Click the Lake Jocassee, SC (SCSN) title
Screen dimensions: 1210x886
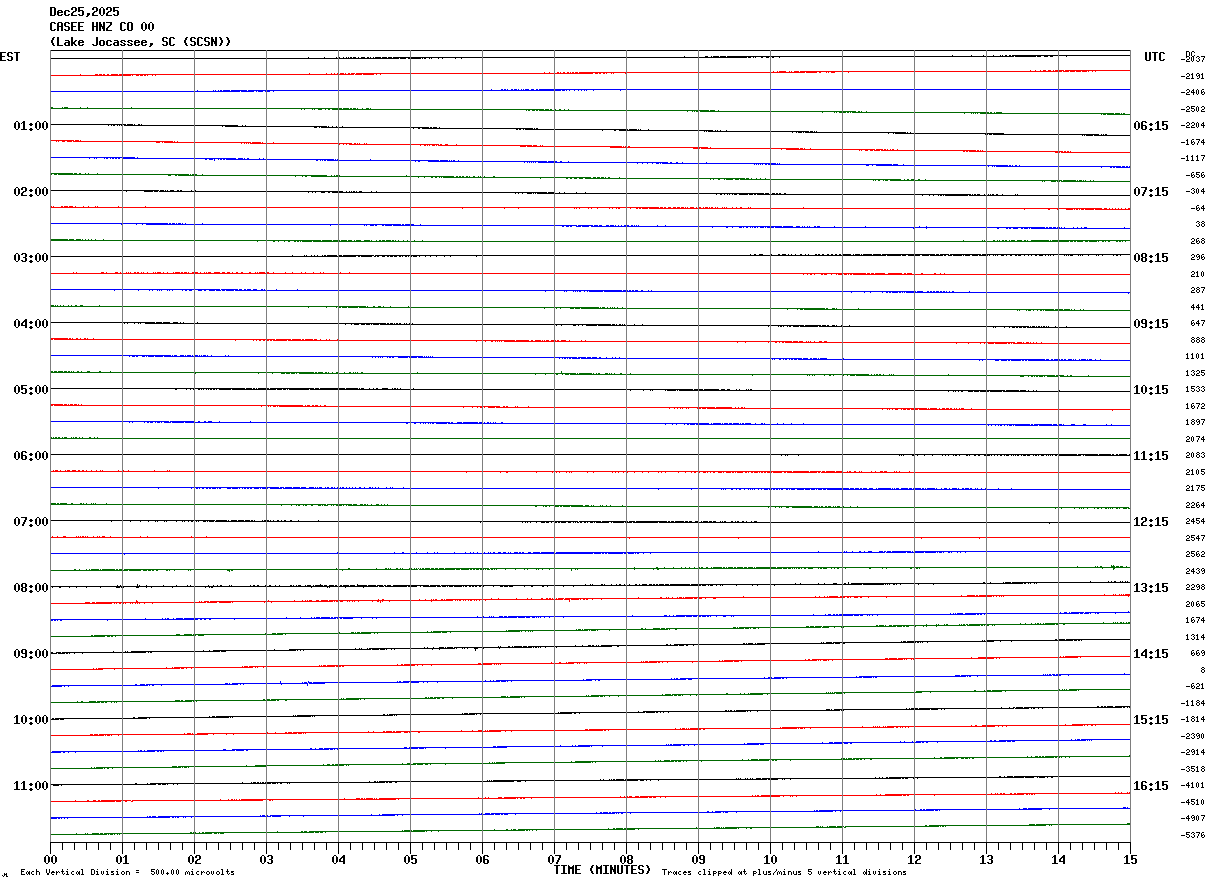141,42
